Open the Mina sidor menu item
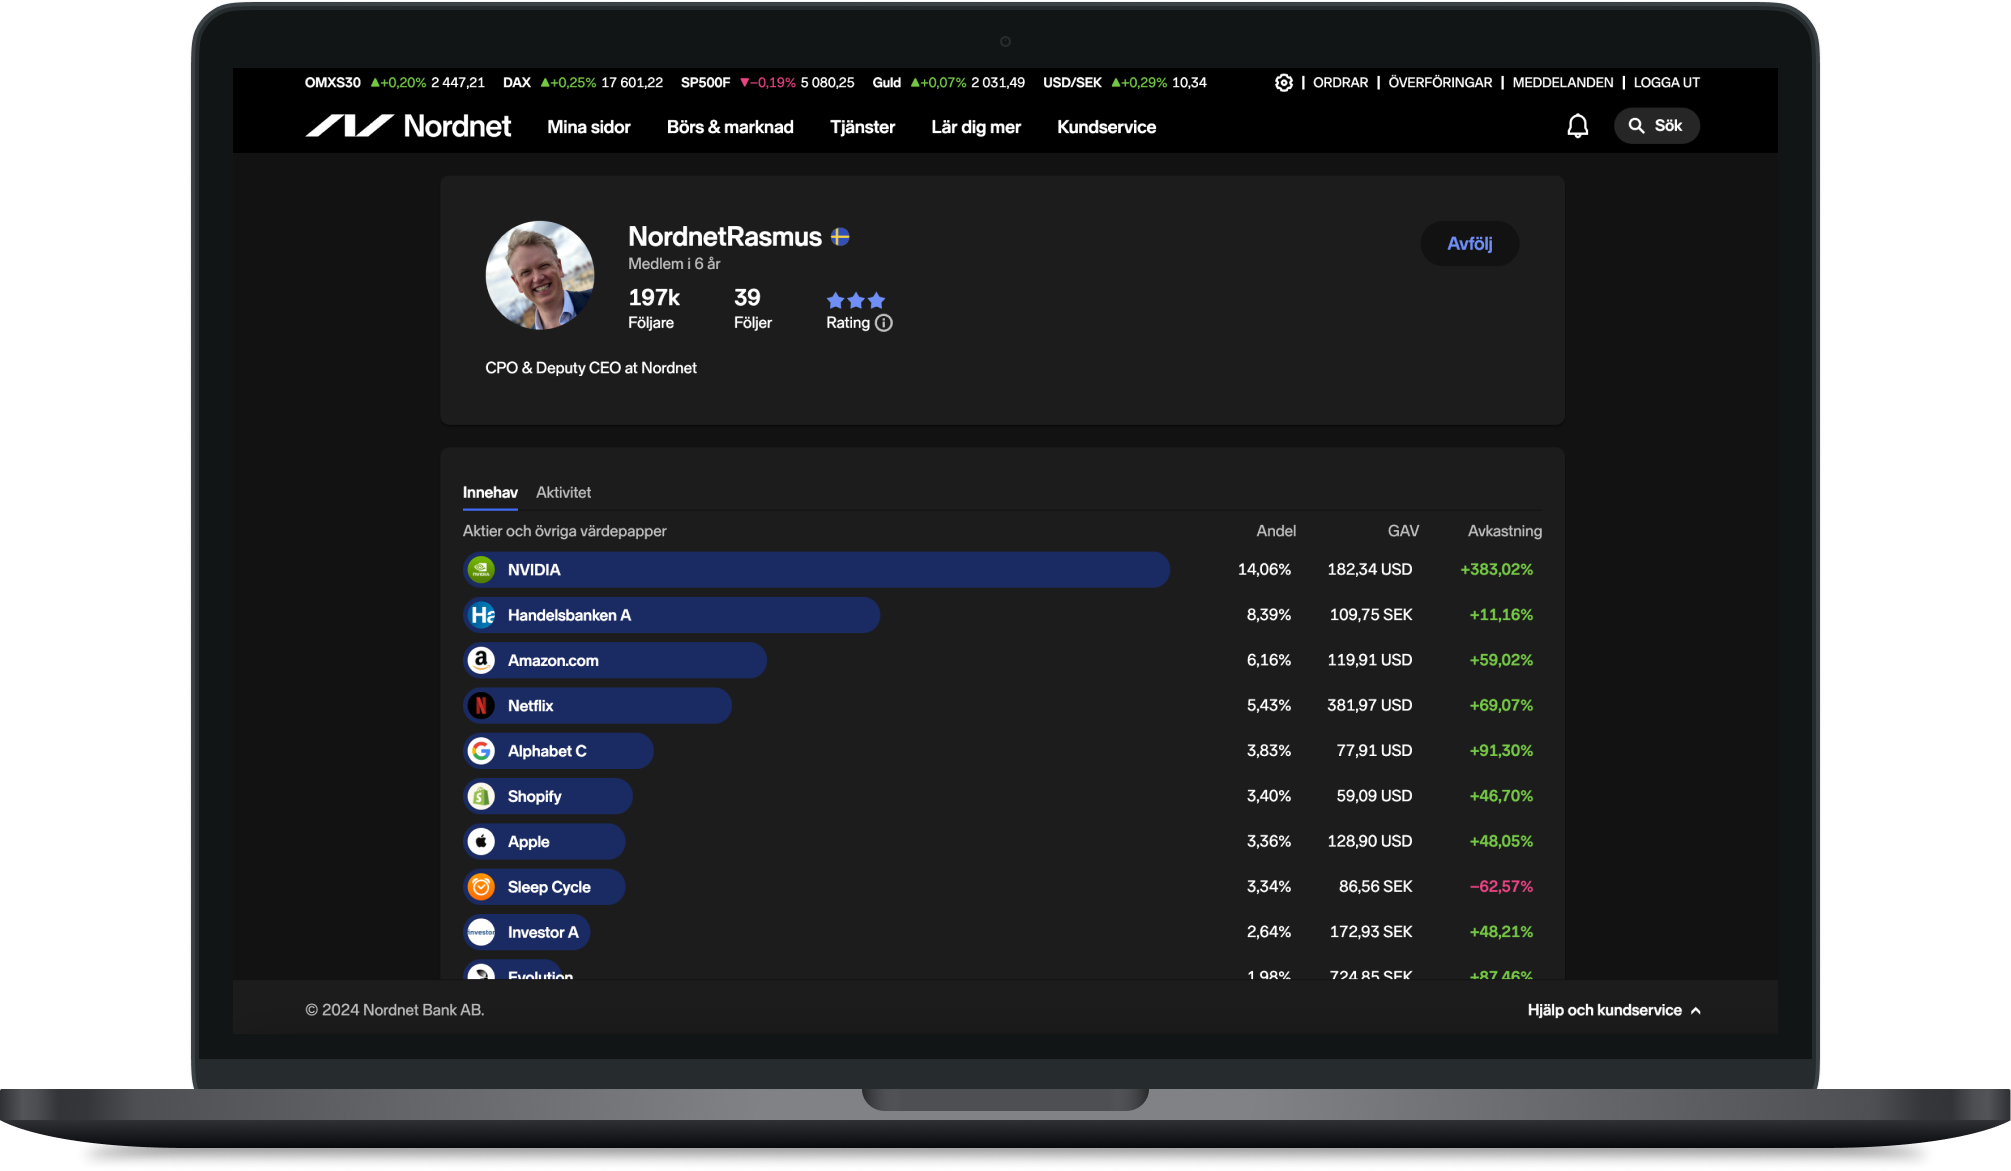Viewport: 2011px width, 1171px height. pyautogui.click(x=588, y=127)
